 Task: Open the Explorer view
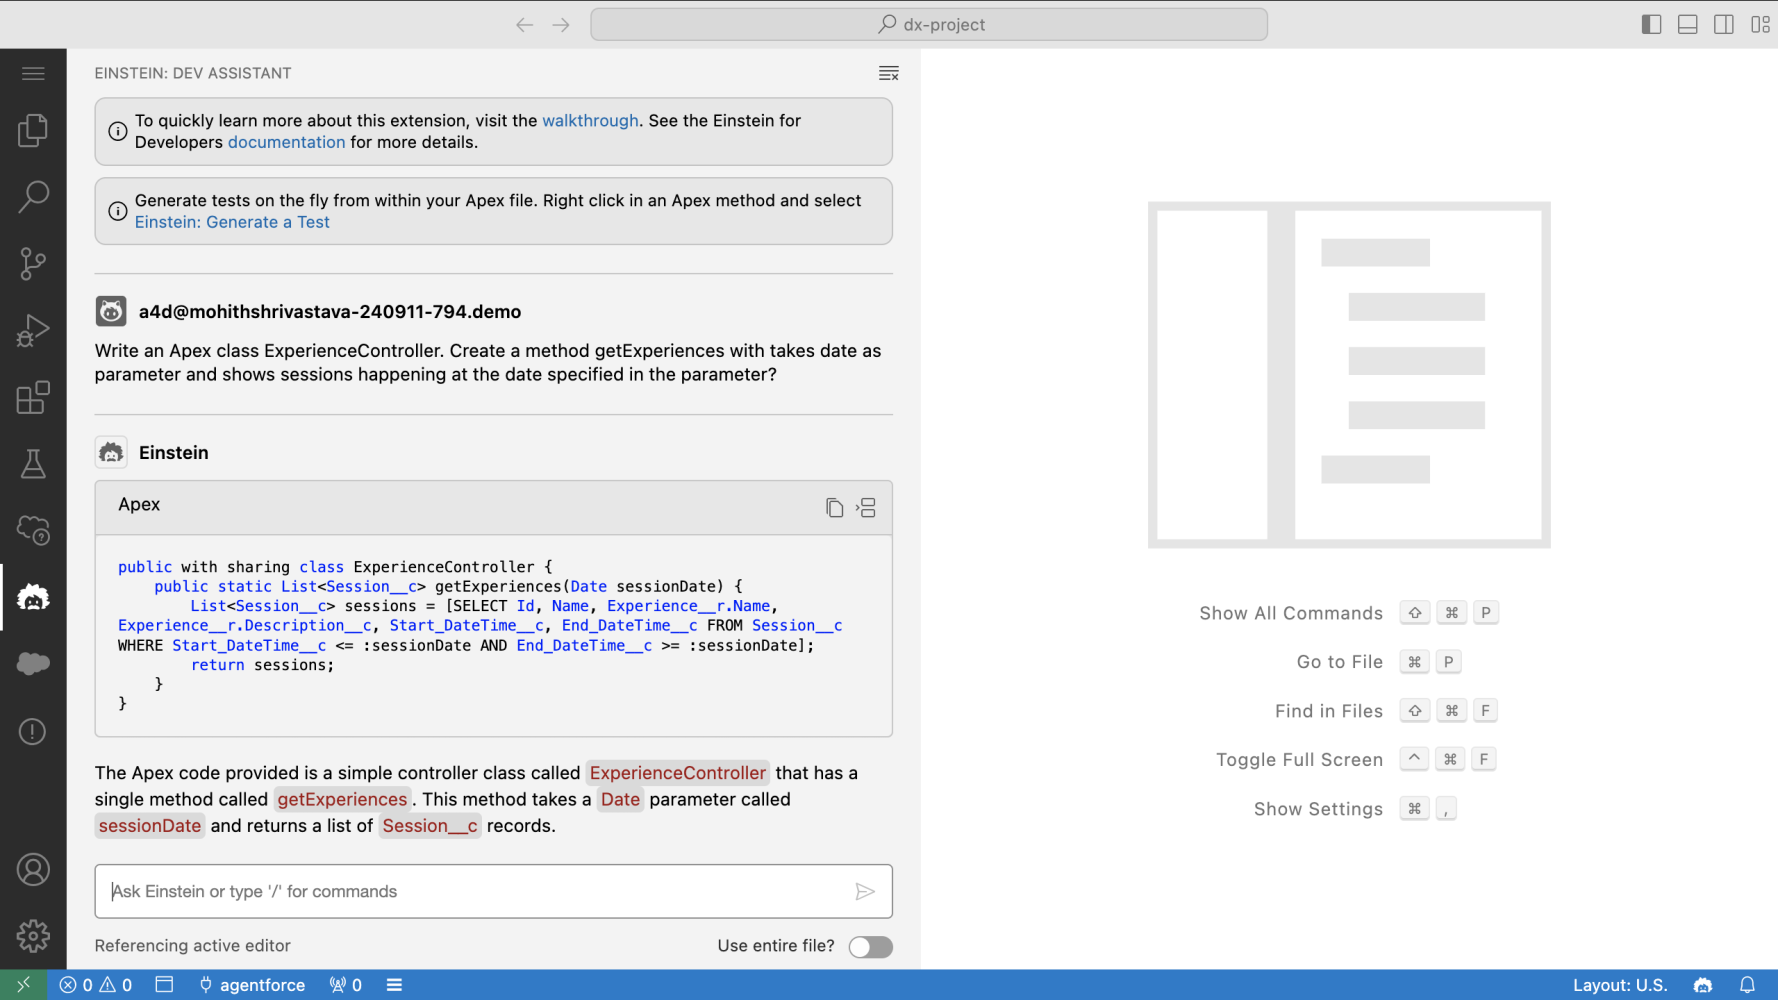pos(33,130)
